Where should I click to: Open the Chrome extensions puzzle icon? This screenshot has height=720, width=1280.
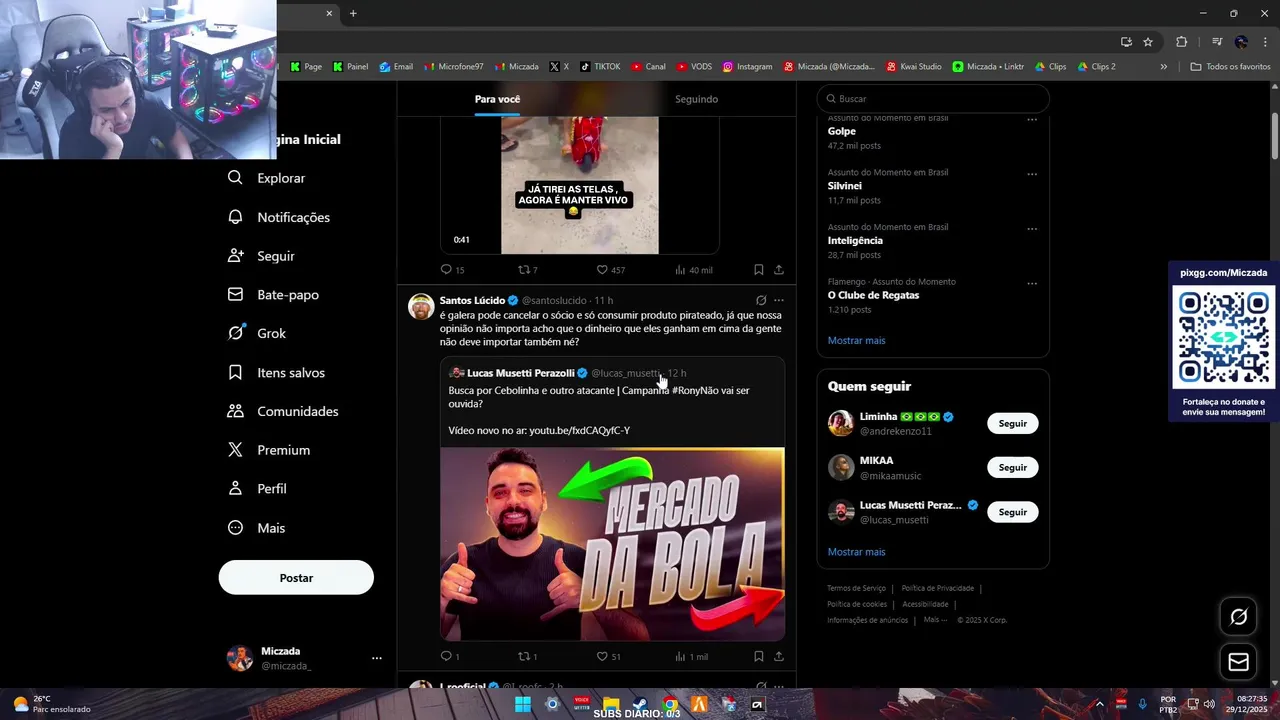[1181, 42]
